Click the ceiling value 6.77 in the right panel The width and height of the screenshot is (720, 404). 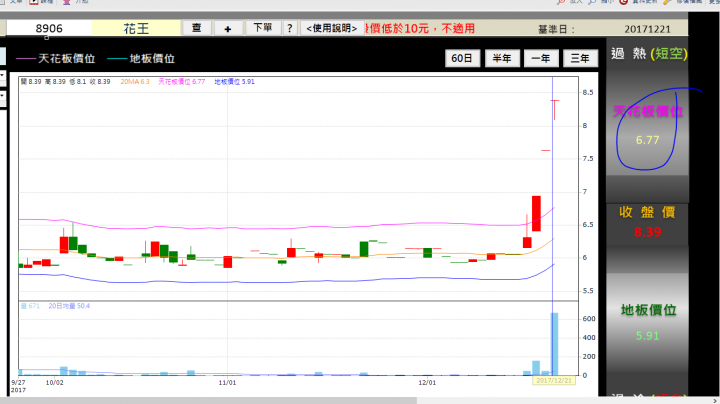tap(647, 140)
